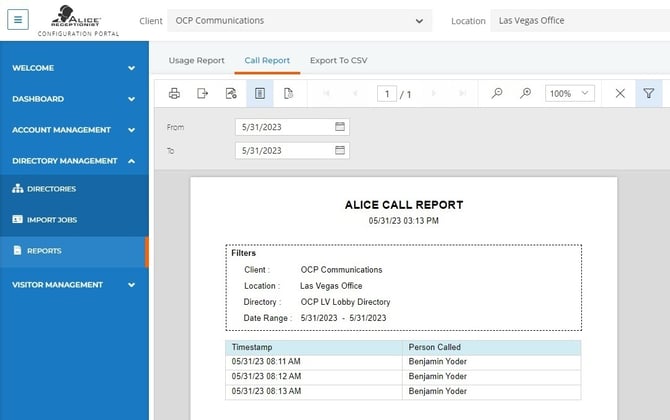Zoom in on the report
Viewport: 670px width, 420px height.
(x=526, y=93)
